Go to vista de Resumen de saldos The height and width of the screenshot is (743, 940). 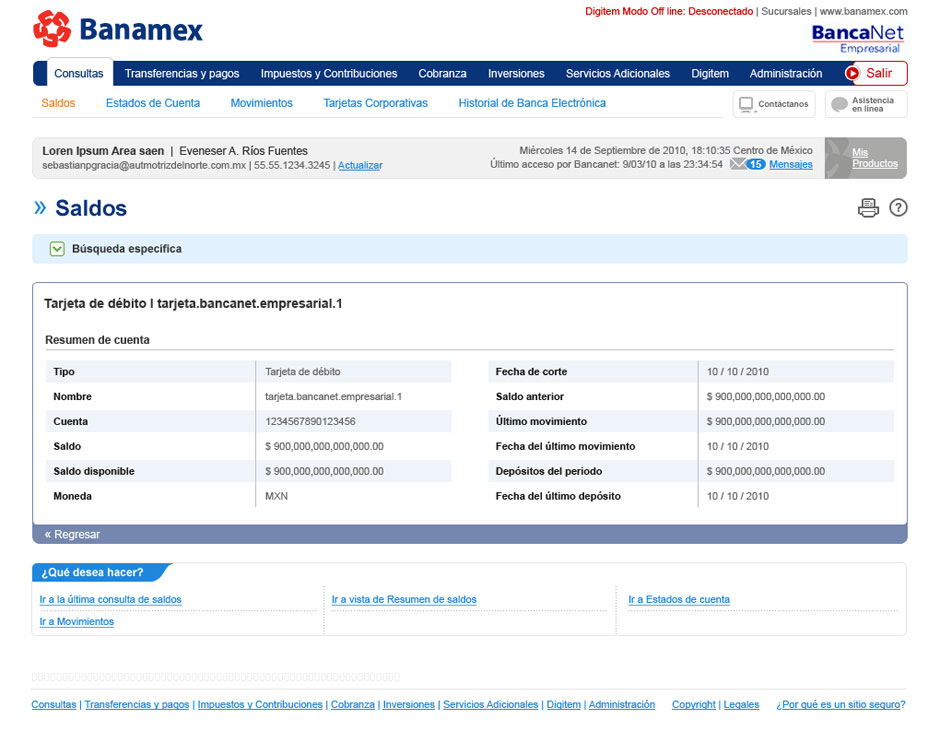point(404,599)
